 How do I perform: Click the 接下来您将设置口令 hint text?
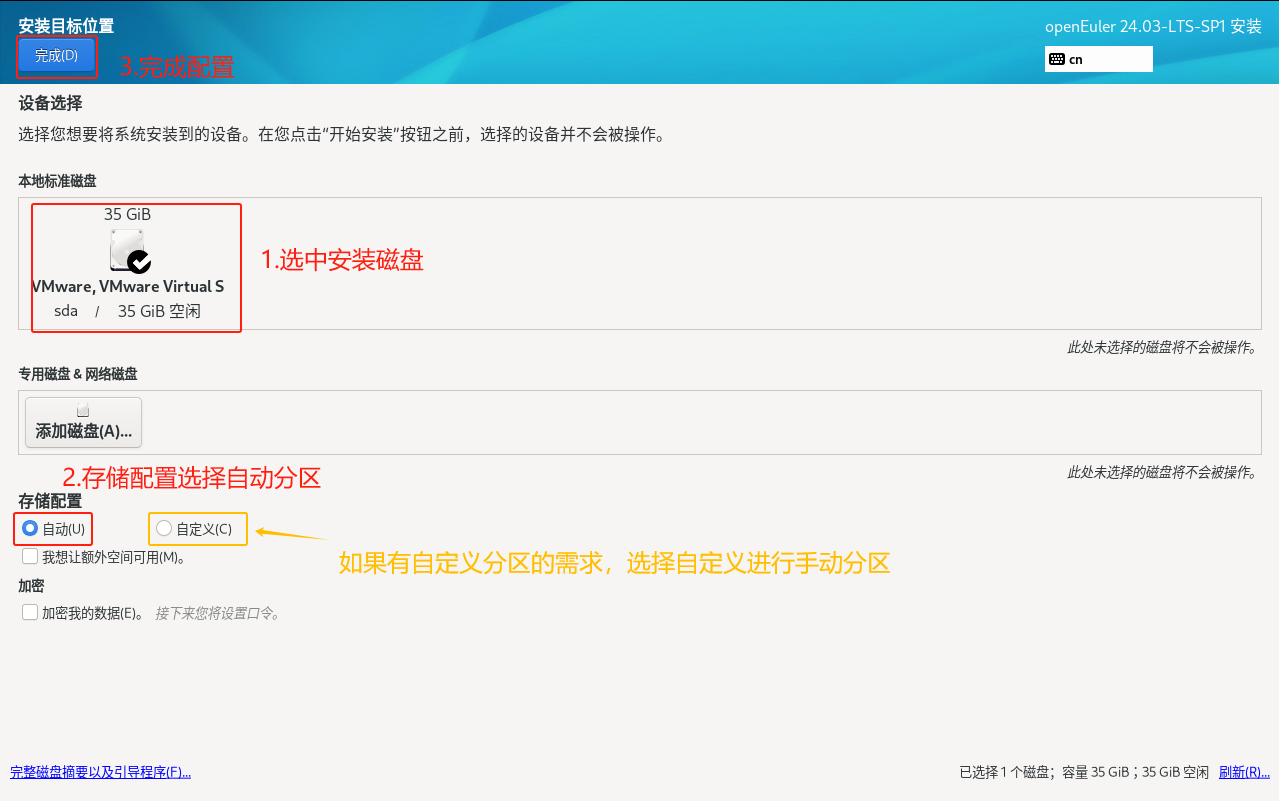pos(217,613)
